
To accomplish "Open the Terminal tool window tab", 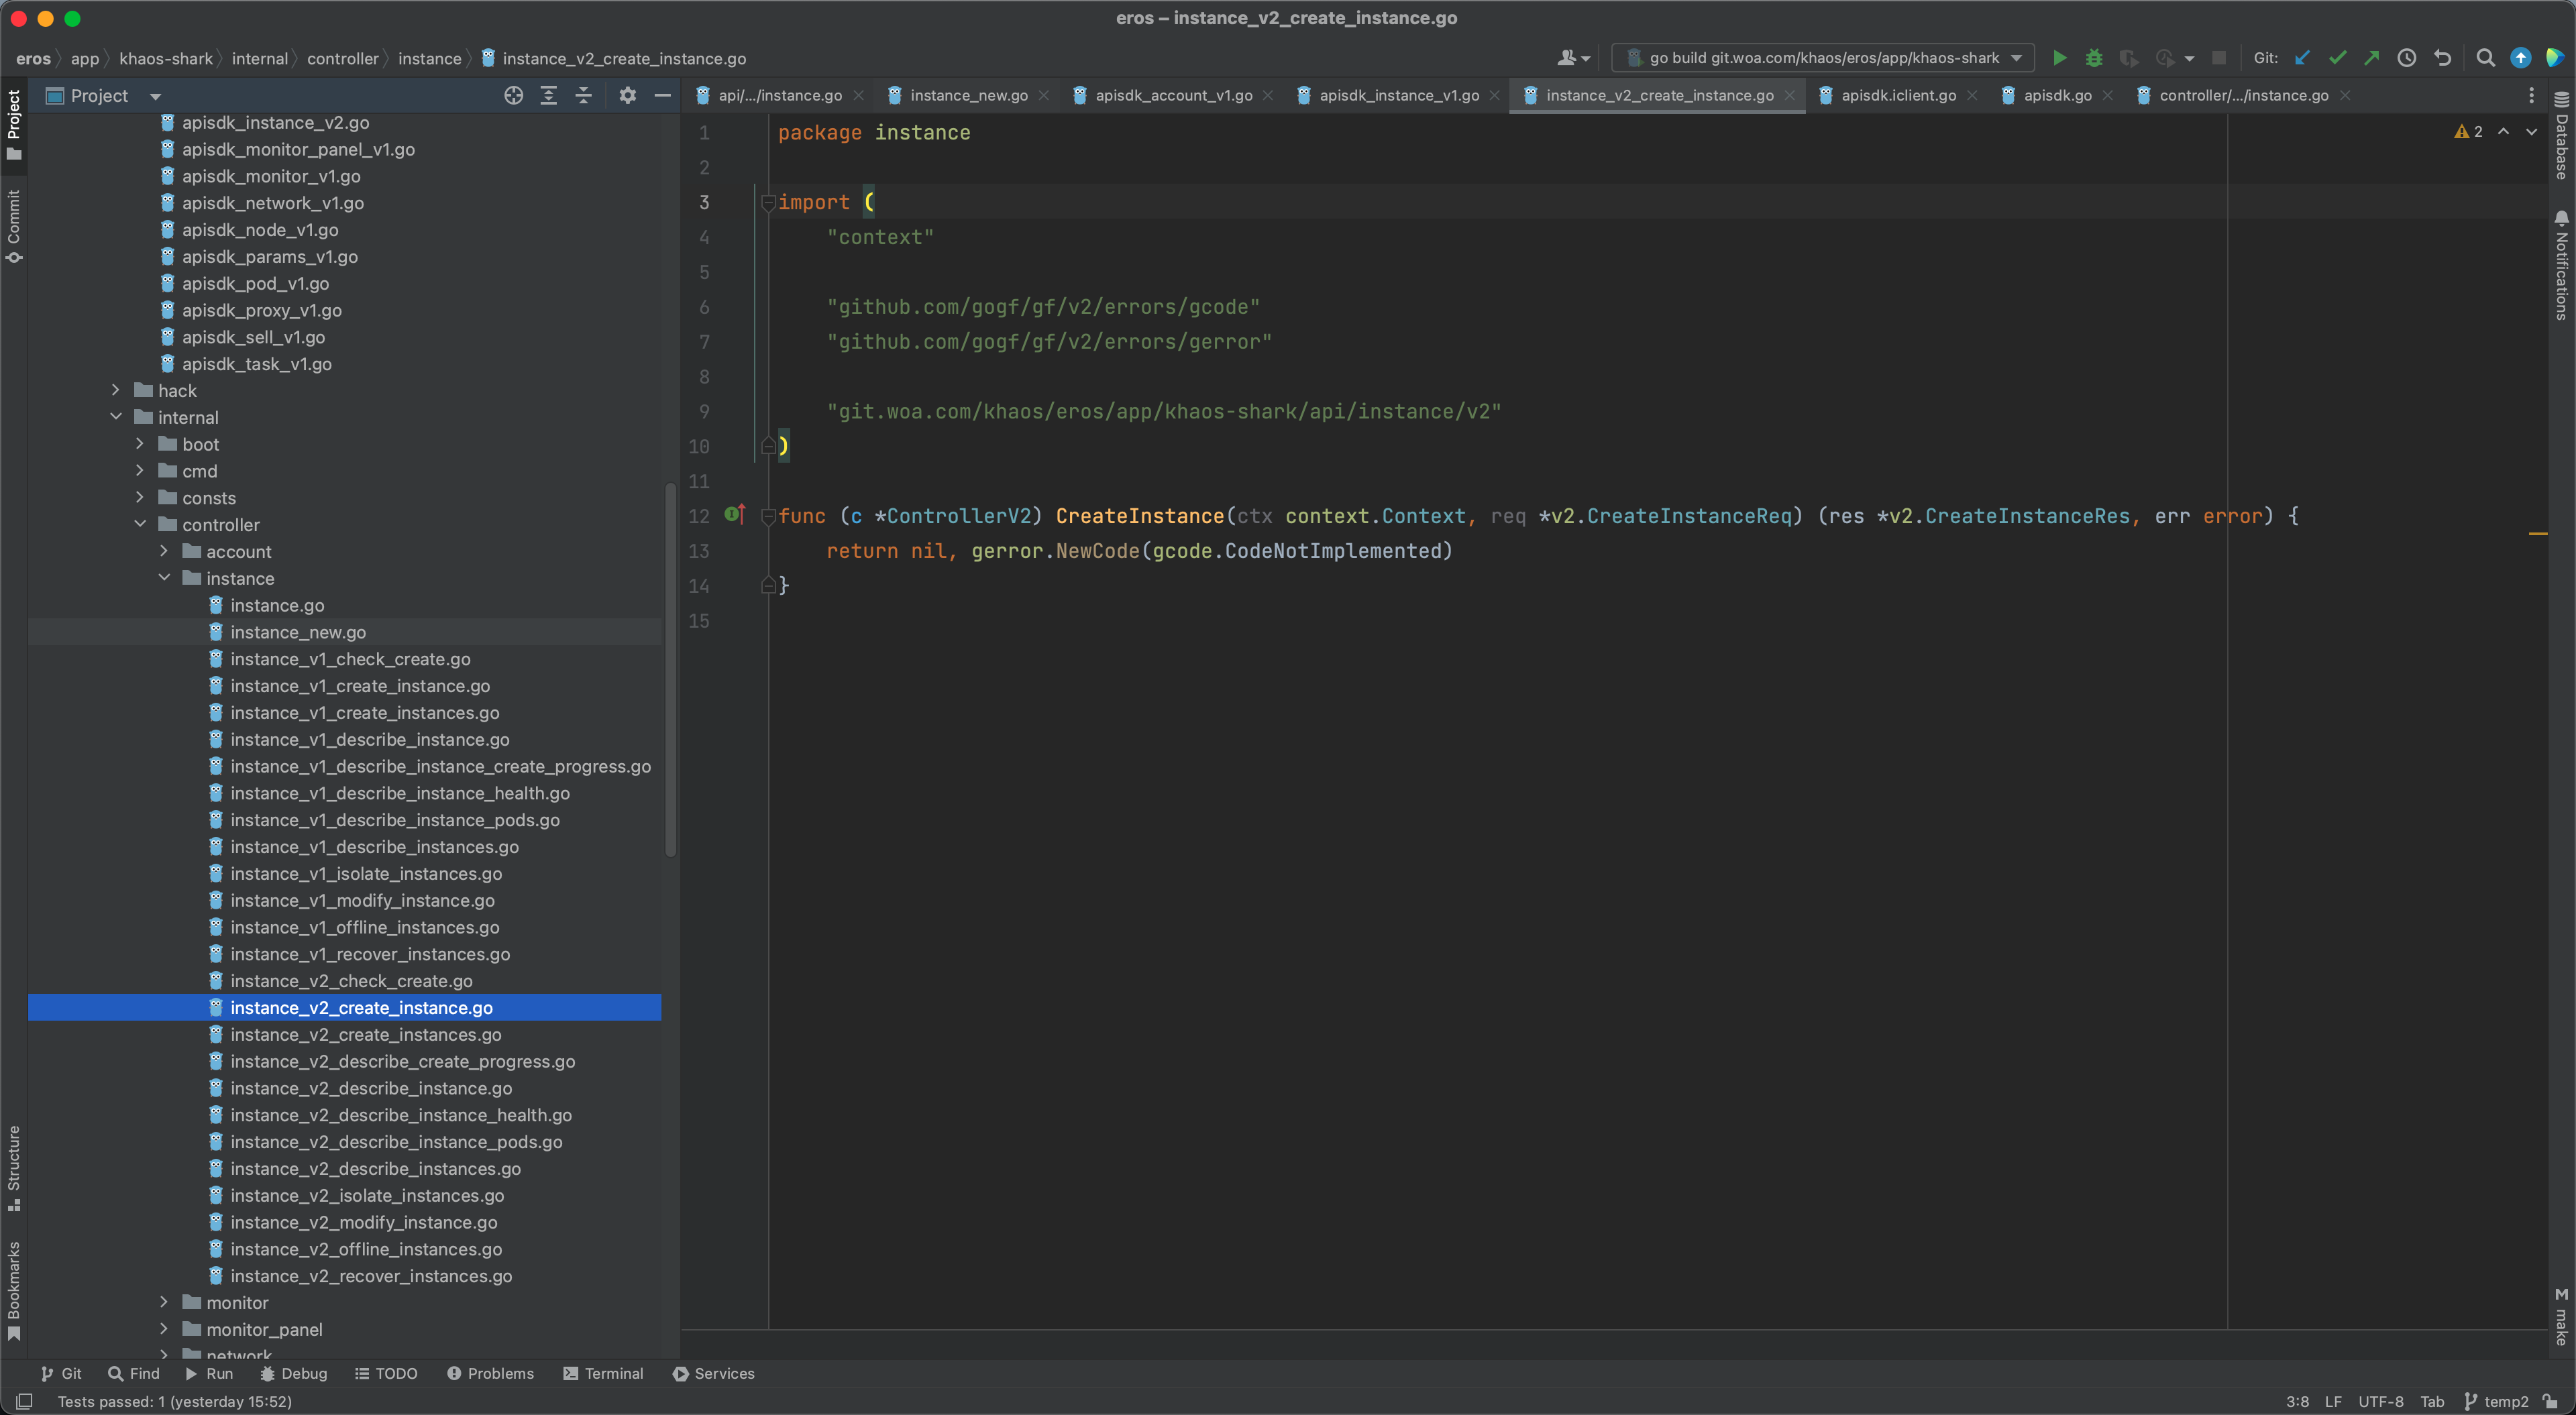I will coord(603,1373).
